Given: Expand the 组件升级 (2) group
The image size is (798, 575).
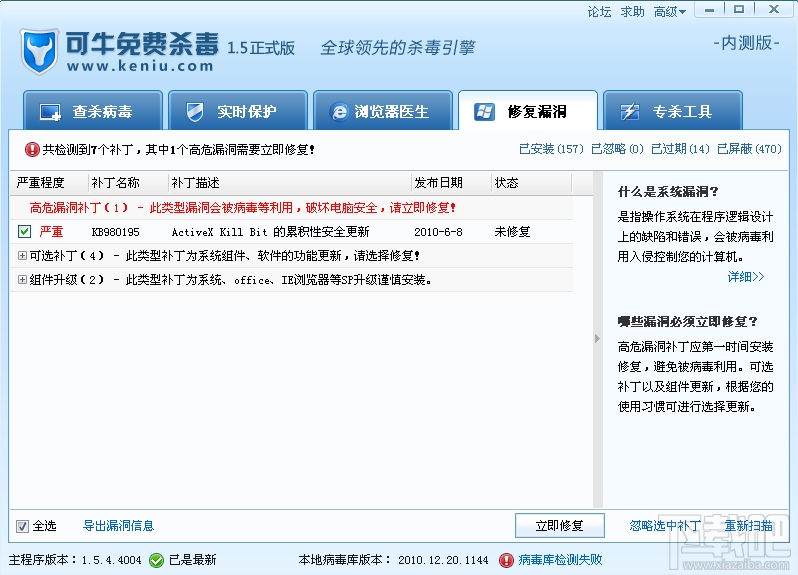Looking at the screenshot, I should tap(22, 279).
